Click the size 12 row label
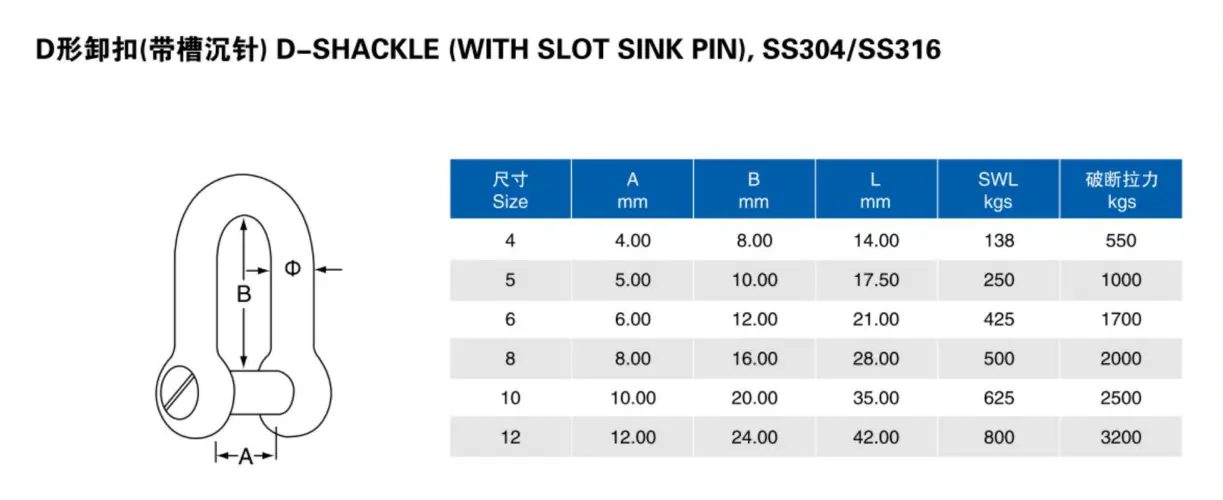This screenshot has width=1223, height=500. (510, 437)
